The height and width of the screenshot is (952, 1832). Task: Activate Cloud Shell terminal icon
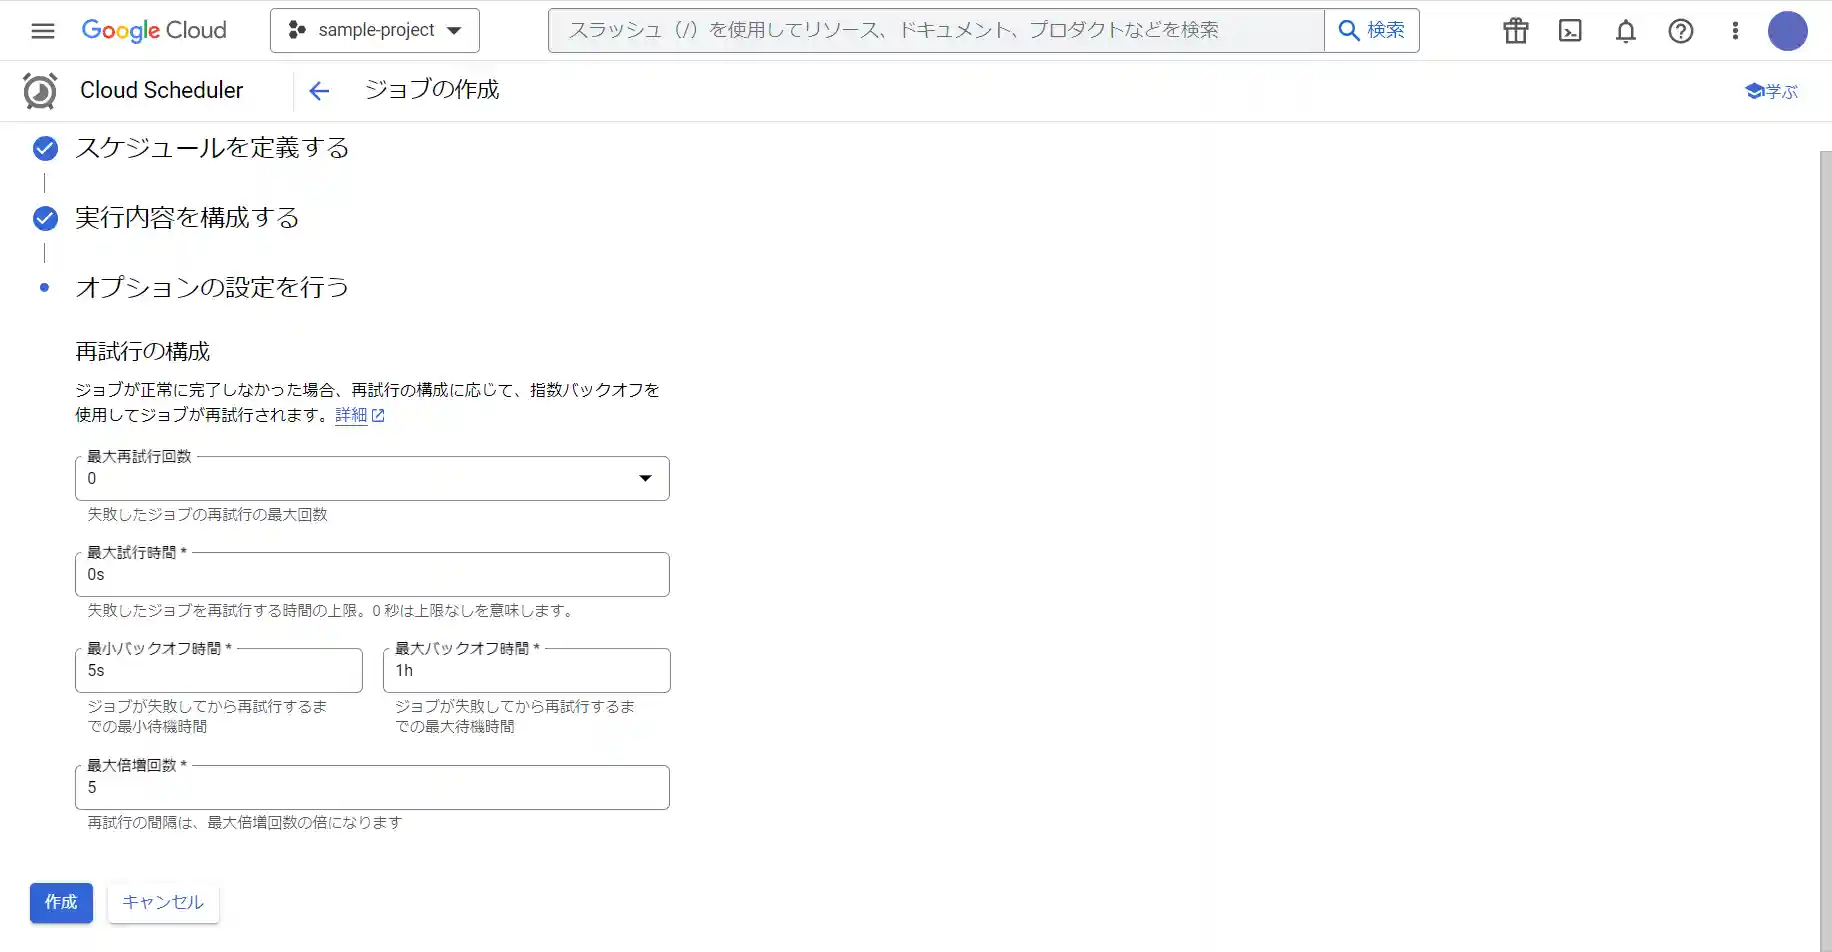(x=1571, y=31)
